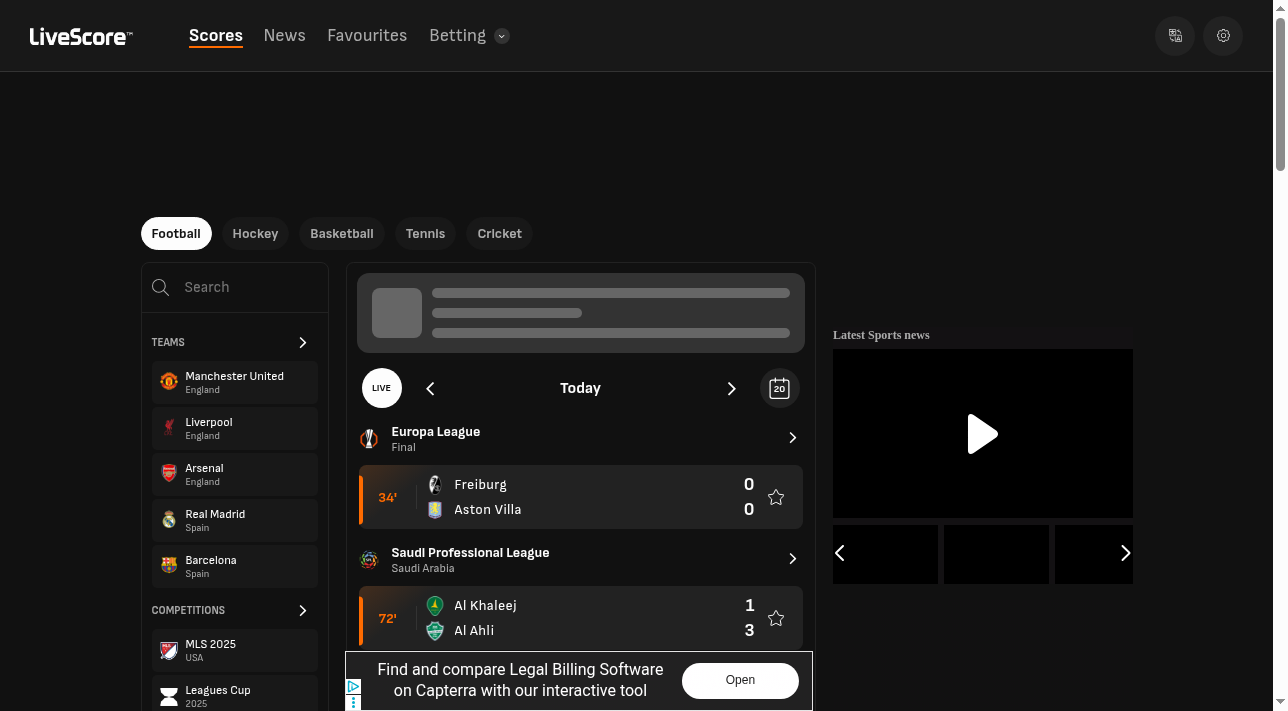Image resolution: width=1288 pixels, height=711 pixels.
Task: Open the Leagues Cup competition link
Action: pyautogui.click(x=235, y=693)
